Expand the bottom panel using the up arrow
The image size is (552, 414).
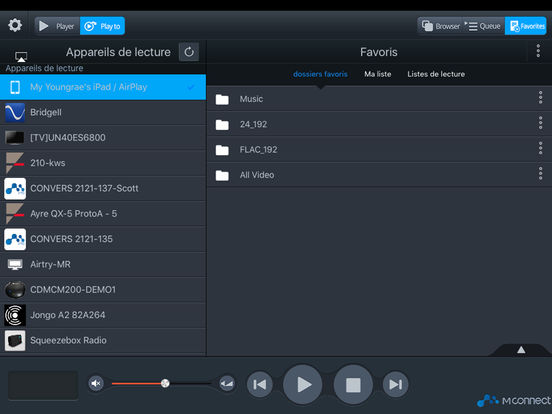tap(521, 350)
